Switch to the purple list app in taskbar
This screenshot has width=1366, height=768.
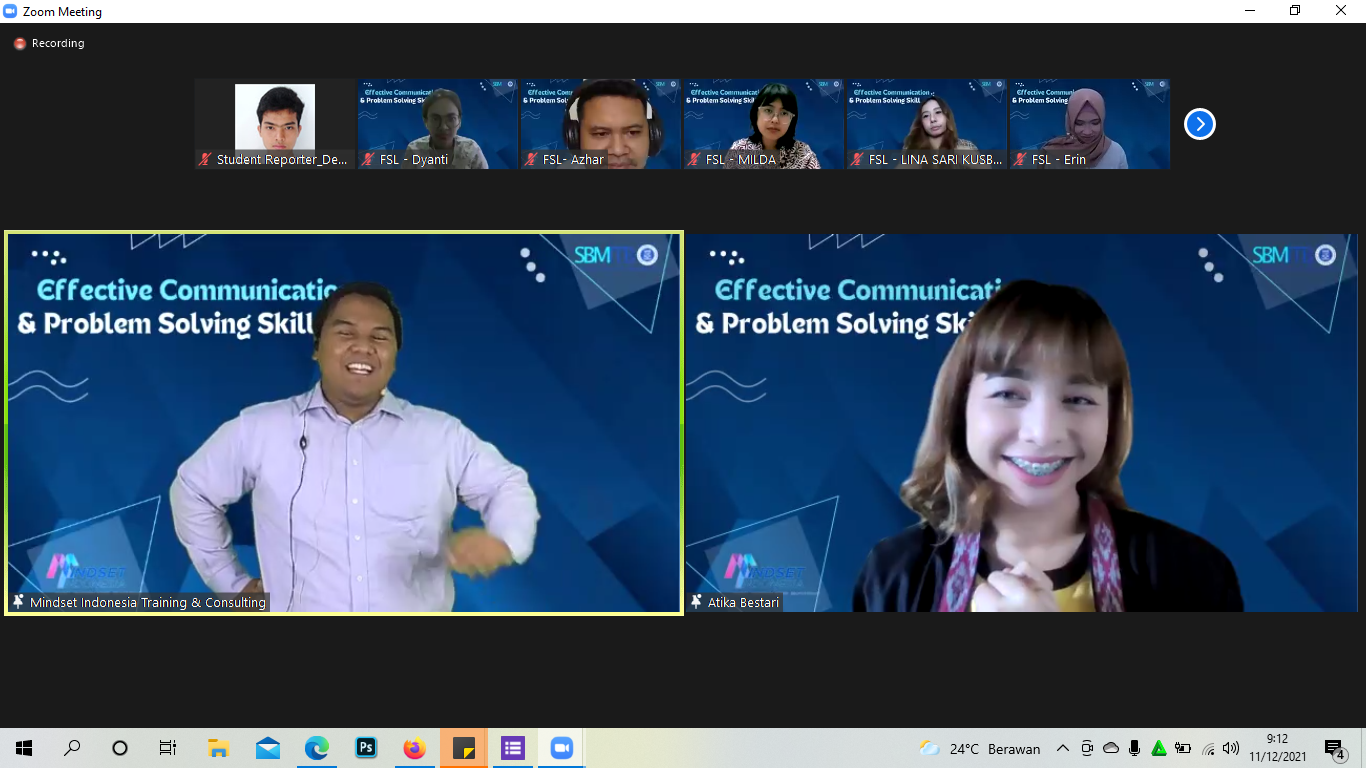[x=512, y=748]
